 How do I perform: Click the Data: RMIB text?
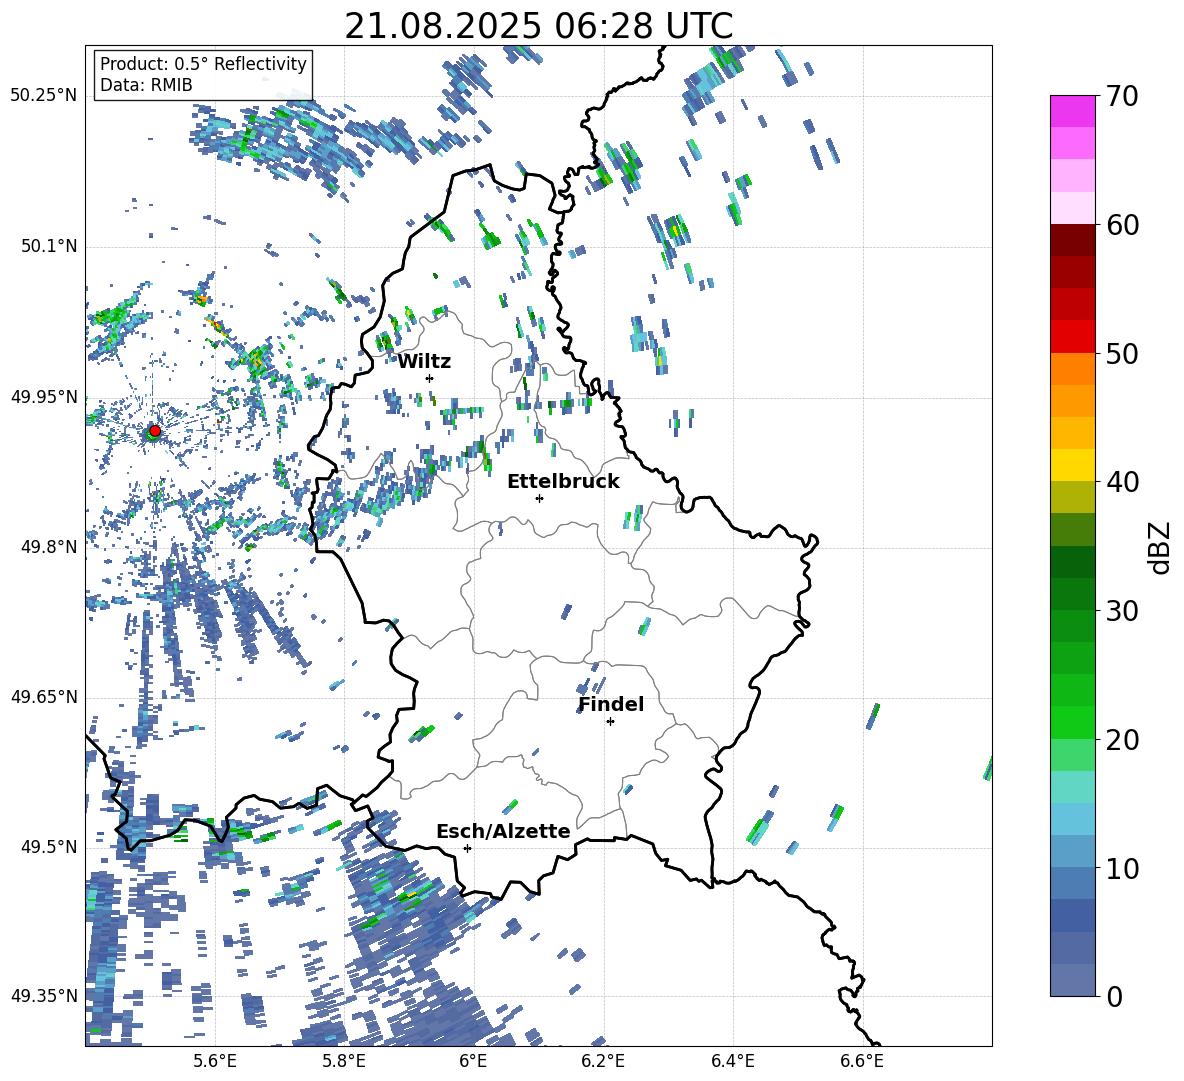tap(146, 85)
